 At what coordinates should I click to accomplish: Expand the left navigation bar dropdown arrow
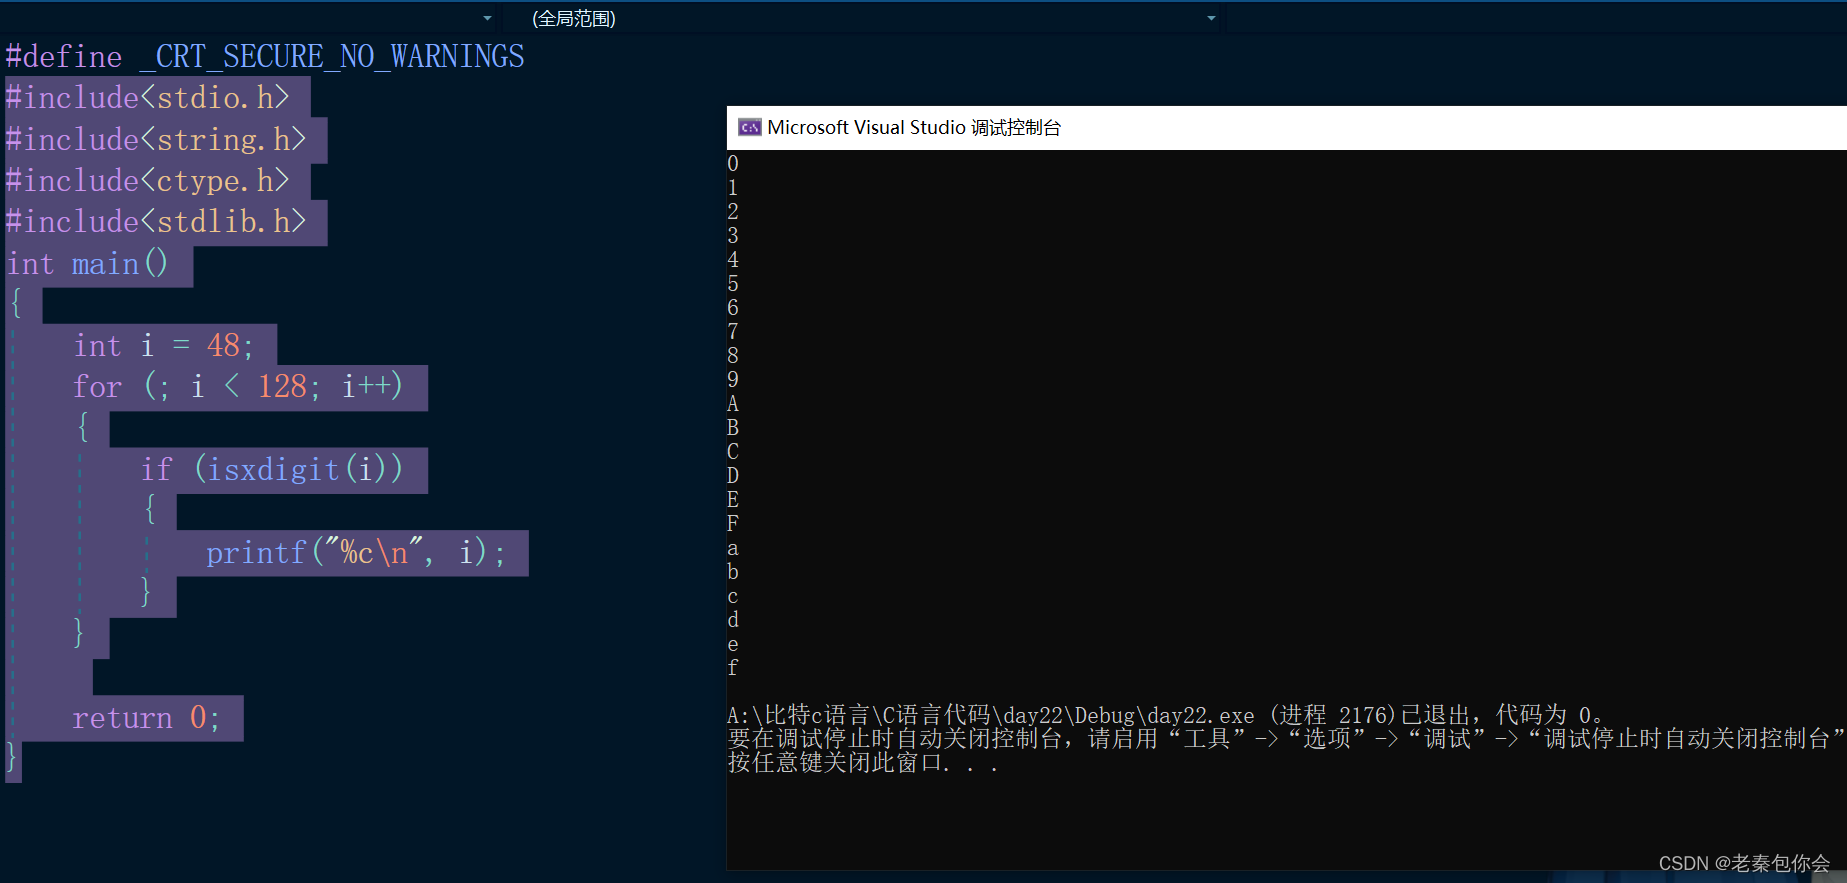[487, 18]
